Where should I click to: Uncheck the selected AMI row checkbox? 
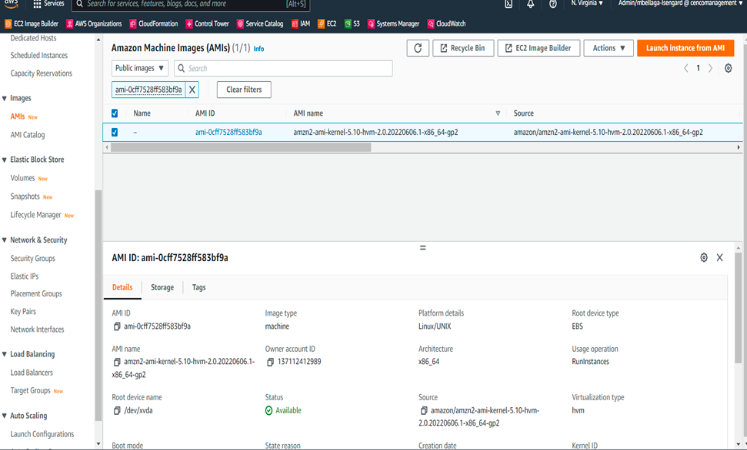click(x=114, y=132)
